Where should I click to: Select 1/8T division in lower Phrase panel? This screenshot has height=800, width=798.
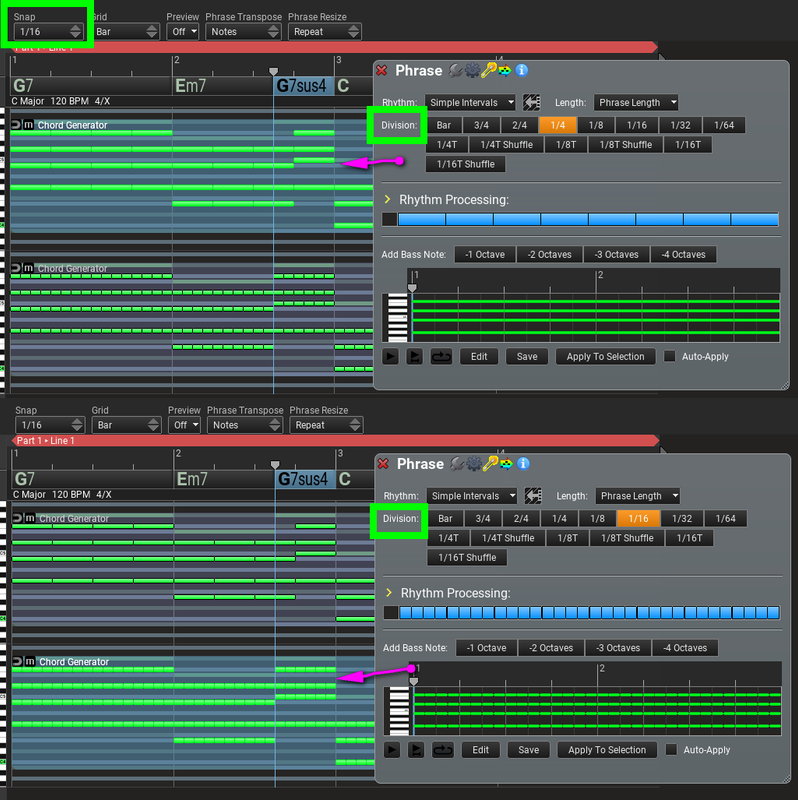click(x=567, y=538)
